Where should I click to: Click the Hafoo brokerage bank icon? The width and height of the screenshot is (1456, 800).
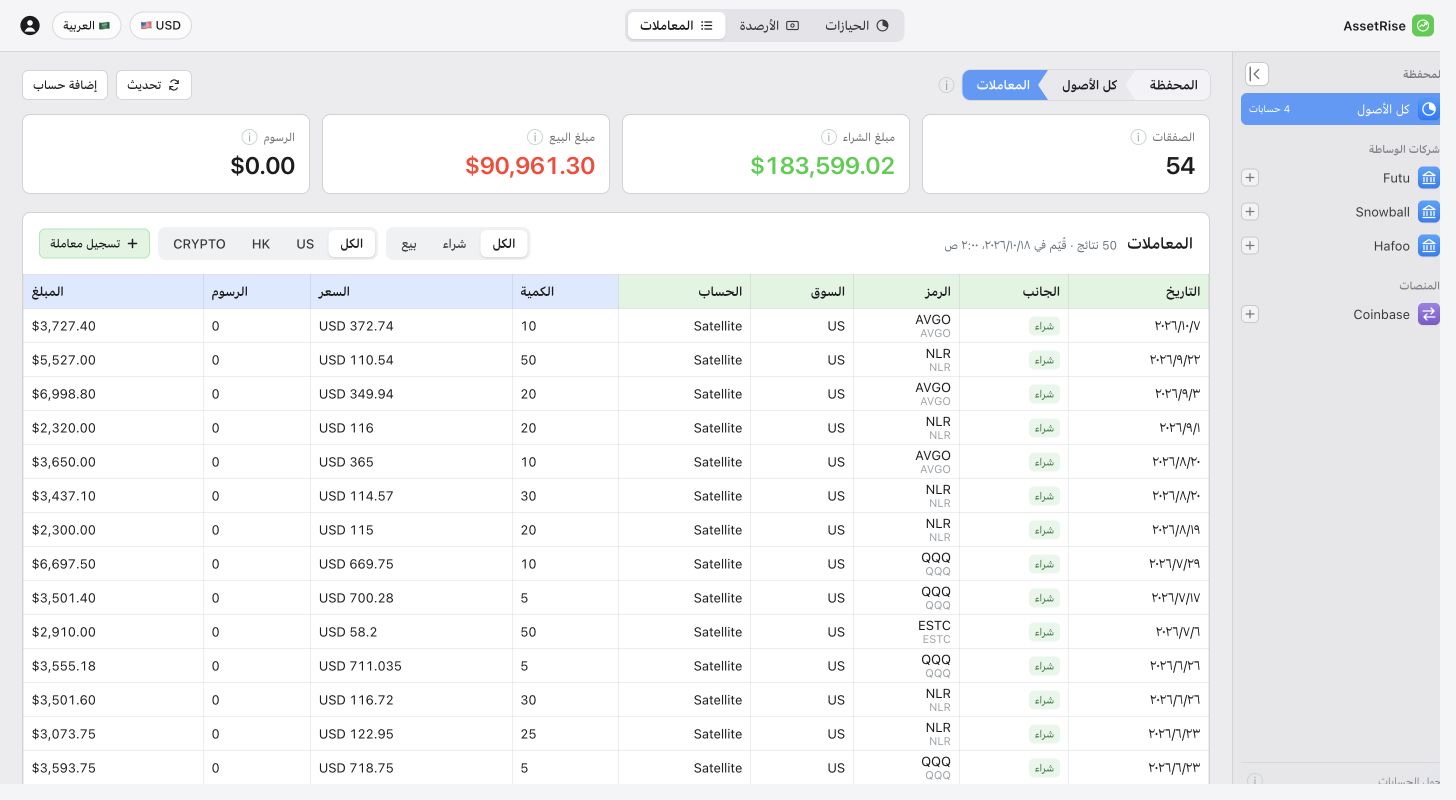click(1429, 246)
